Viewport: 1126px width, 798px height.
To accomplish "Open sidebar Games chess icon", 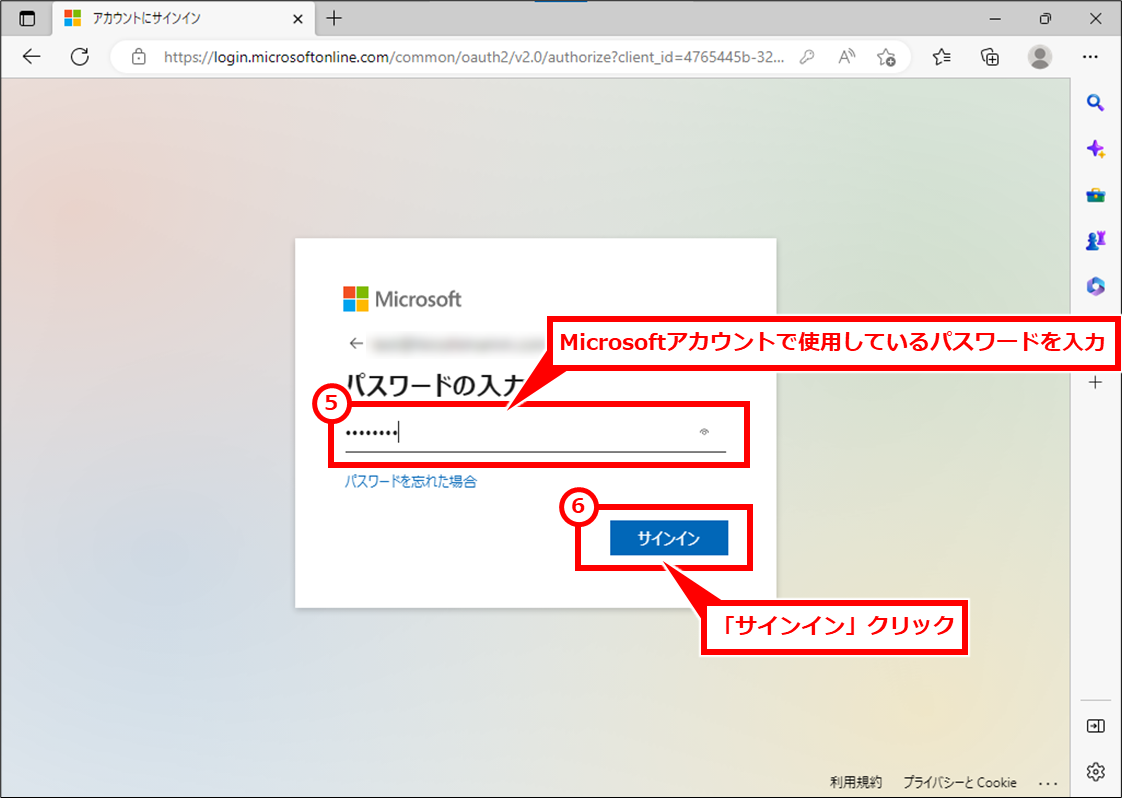I will [x=1095, y=241].
